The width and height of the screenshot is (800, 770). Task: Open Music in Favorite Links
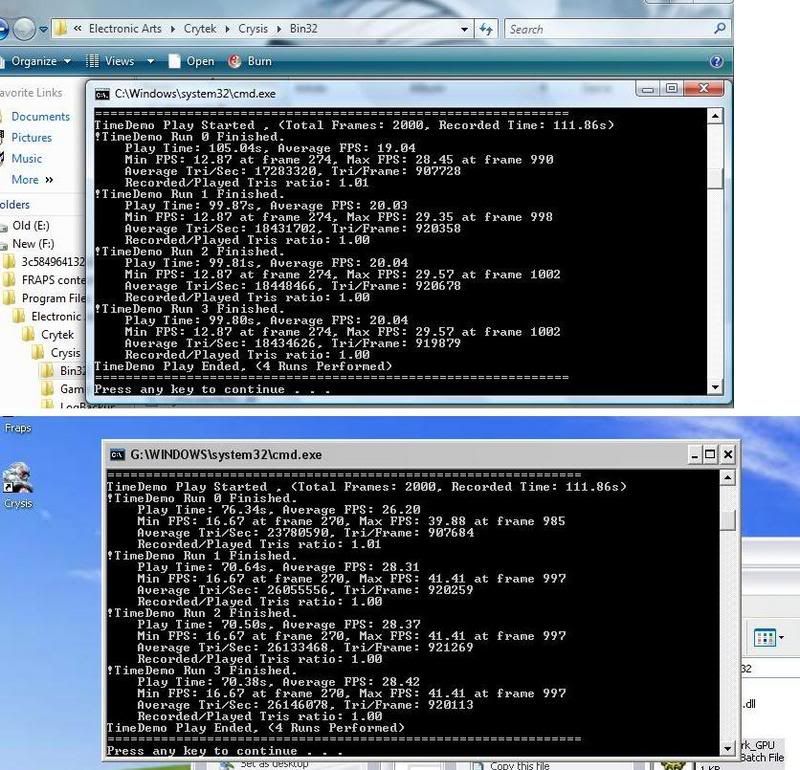[27, 159]
